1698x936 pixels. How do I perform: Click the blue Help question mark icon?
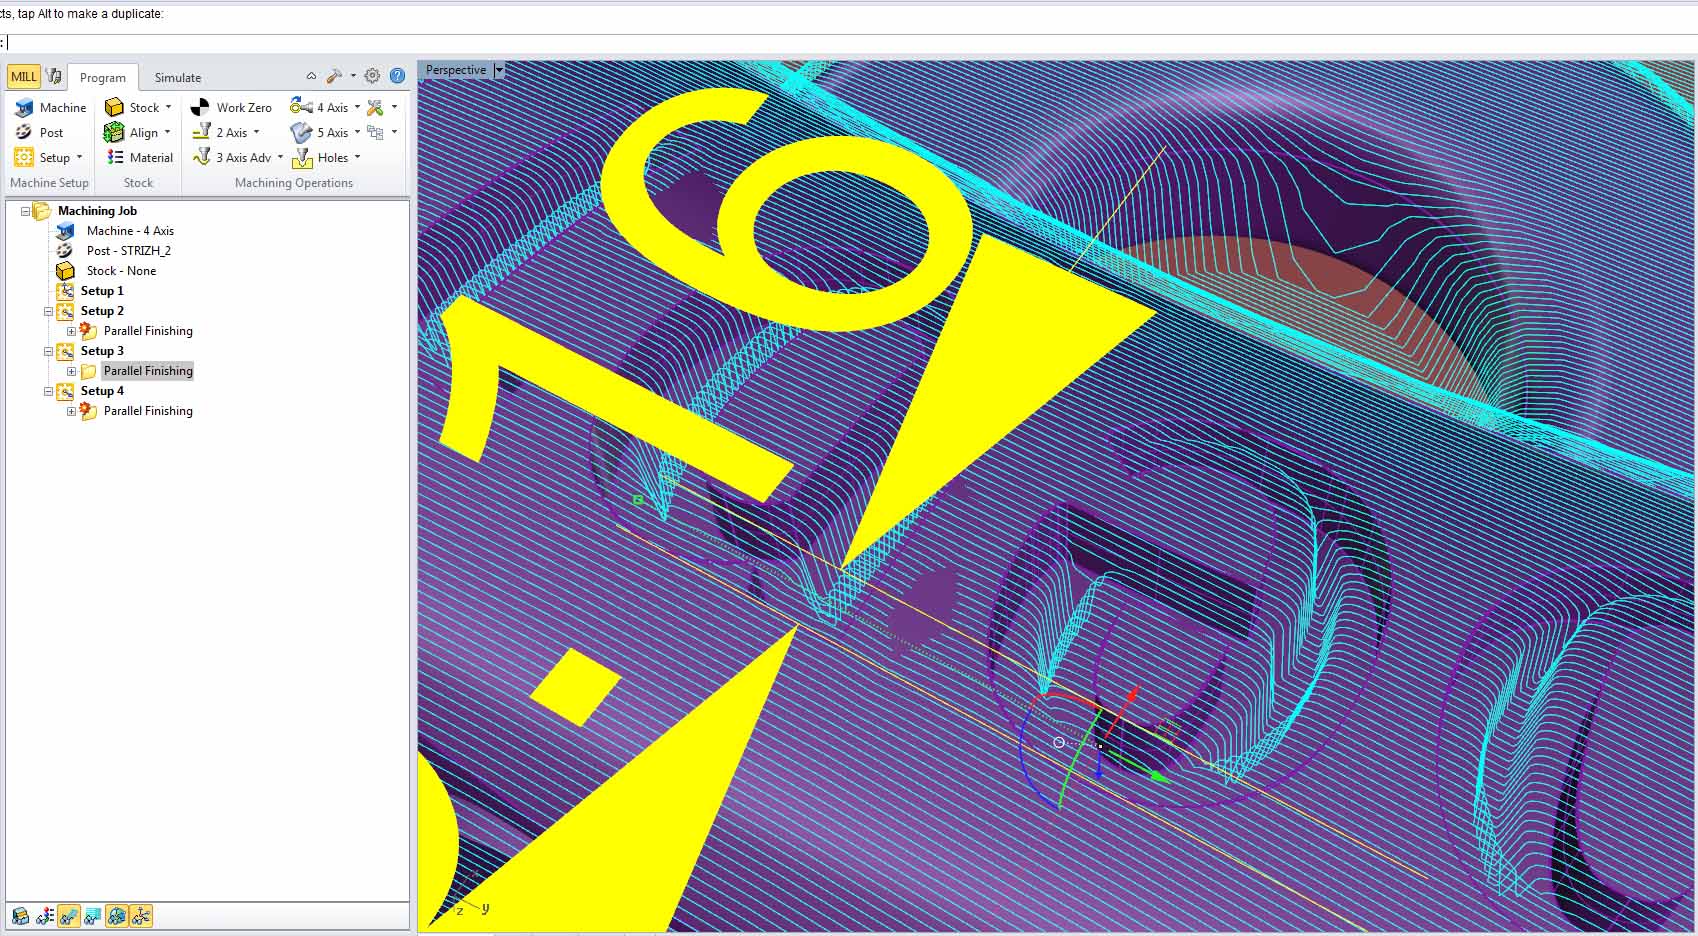(397, 76)
